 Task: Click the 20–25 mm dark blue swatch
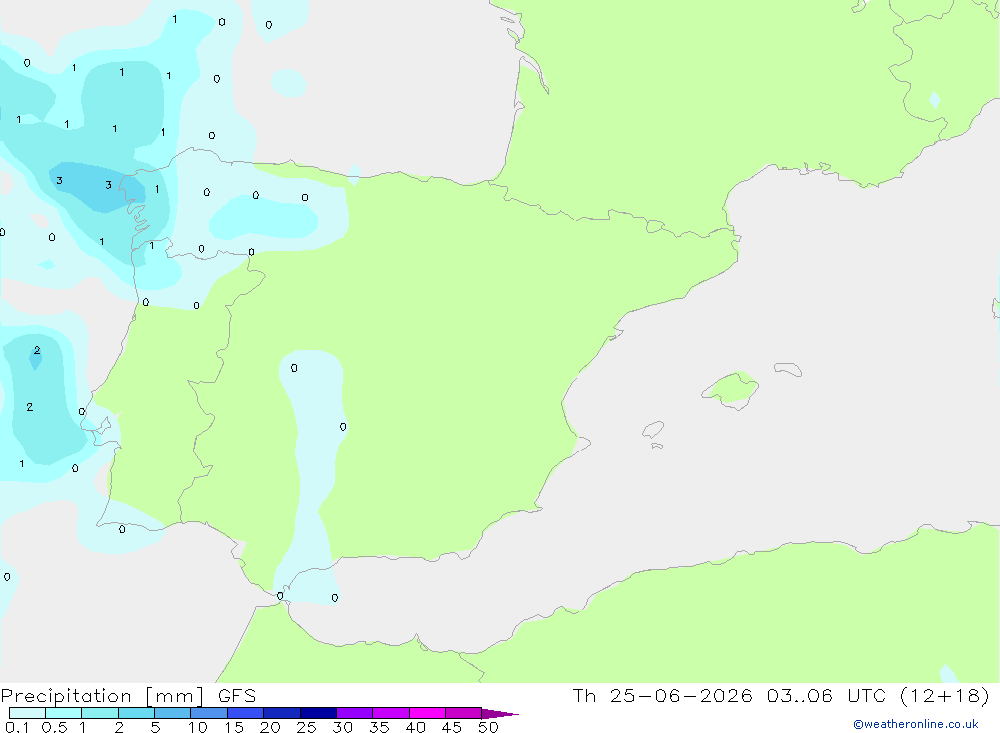click(x=282, y=713)
